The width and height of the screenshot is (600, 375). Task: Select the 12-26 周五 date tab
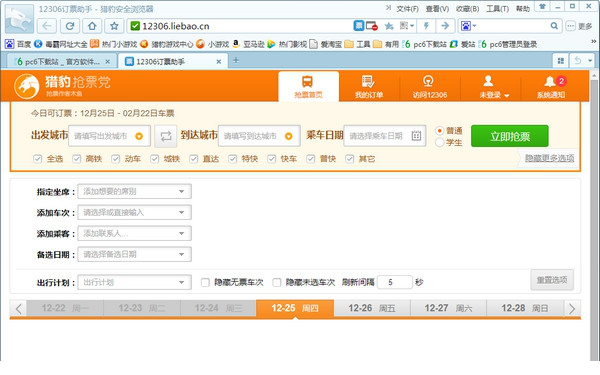pos(372,308)
